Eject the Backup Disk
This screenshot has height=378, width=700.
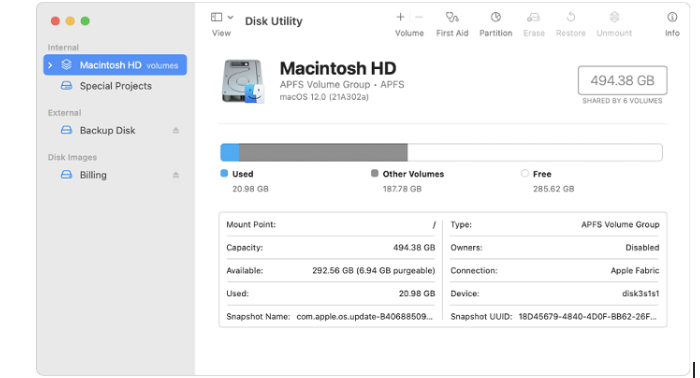[x=176, y=130]
